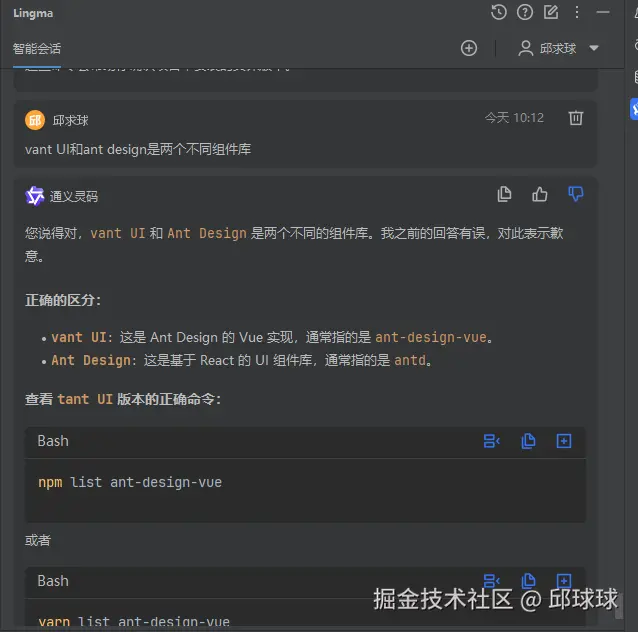Click the blue Lingma icon in side strip

[x=634, y=109]
